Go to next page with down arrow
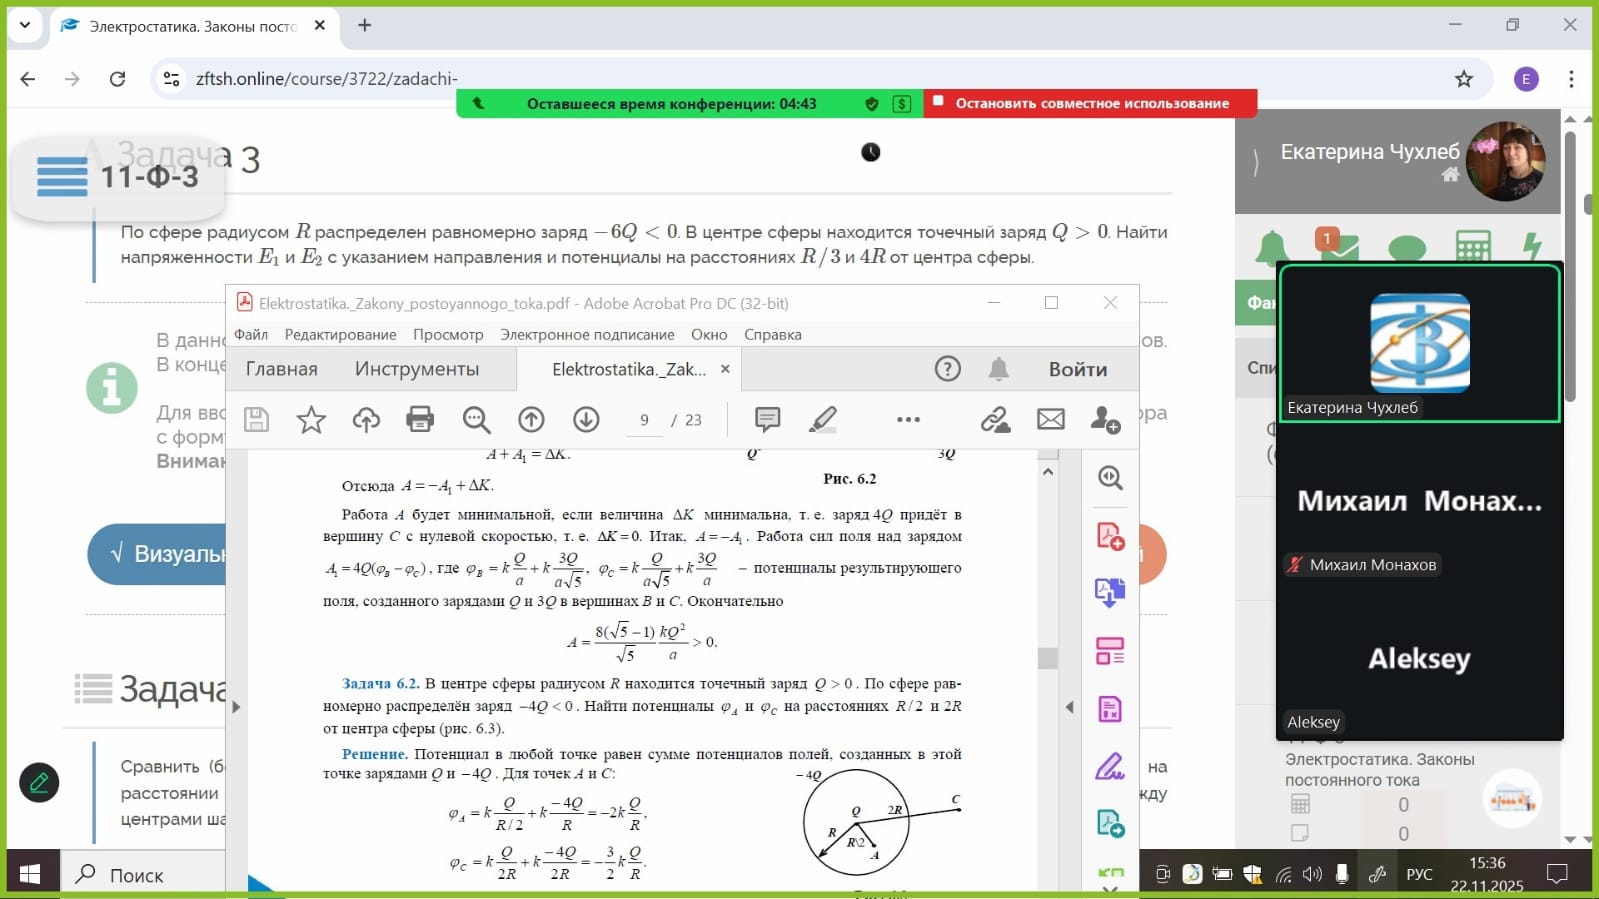This screenshot has height=899, width=1599. tap(586, 420)
